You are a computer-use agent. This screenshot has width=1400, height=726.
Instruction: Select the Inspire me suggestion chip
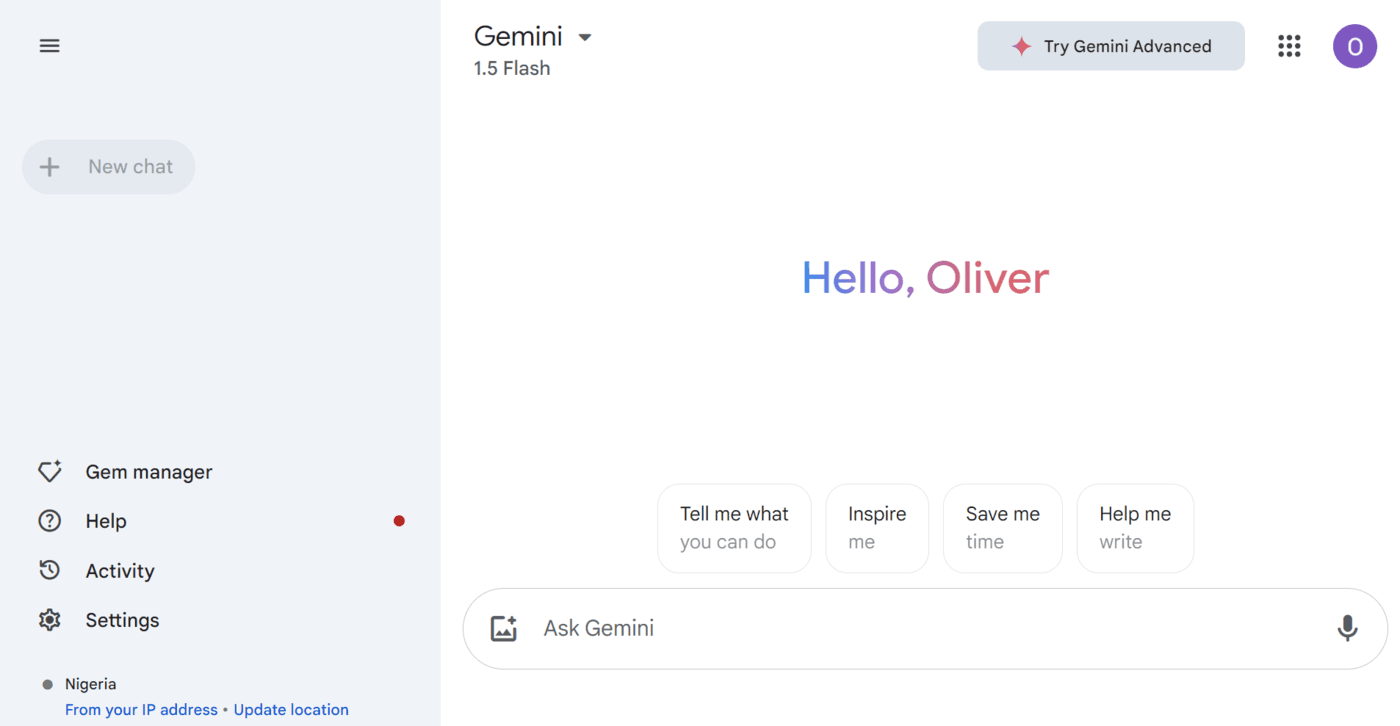click(x=877, y=528)
